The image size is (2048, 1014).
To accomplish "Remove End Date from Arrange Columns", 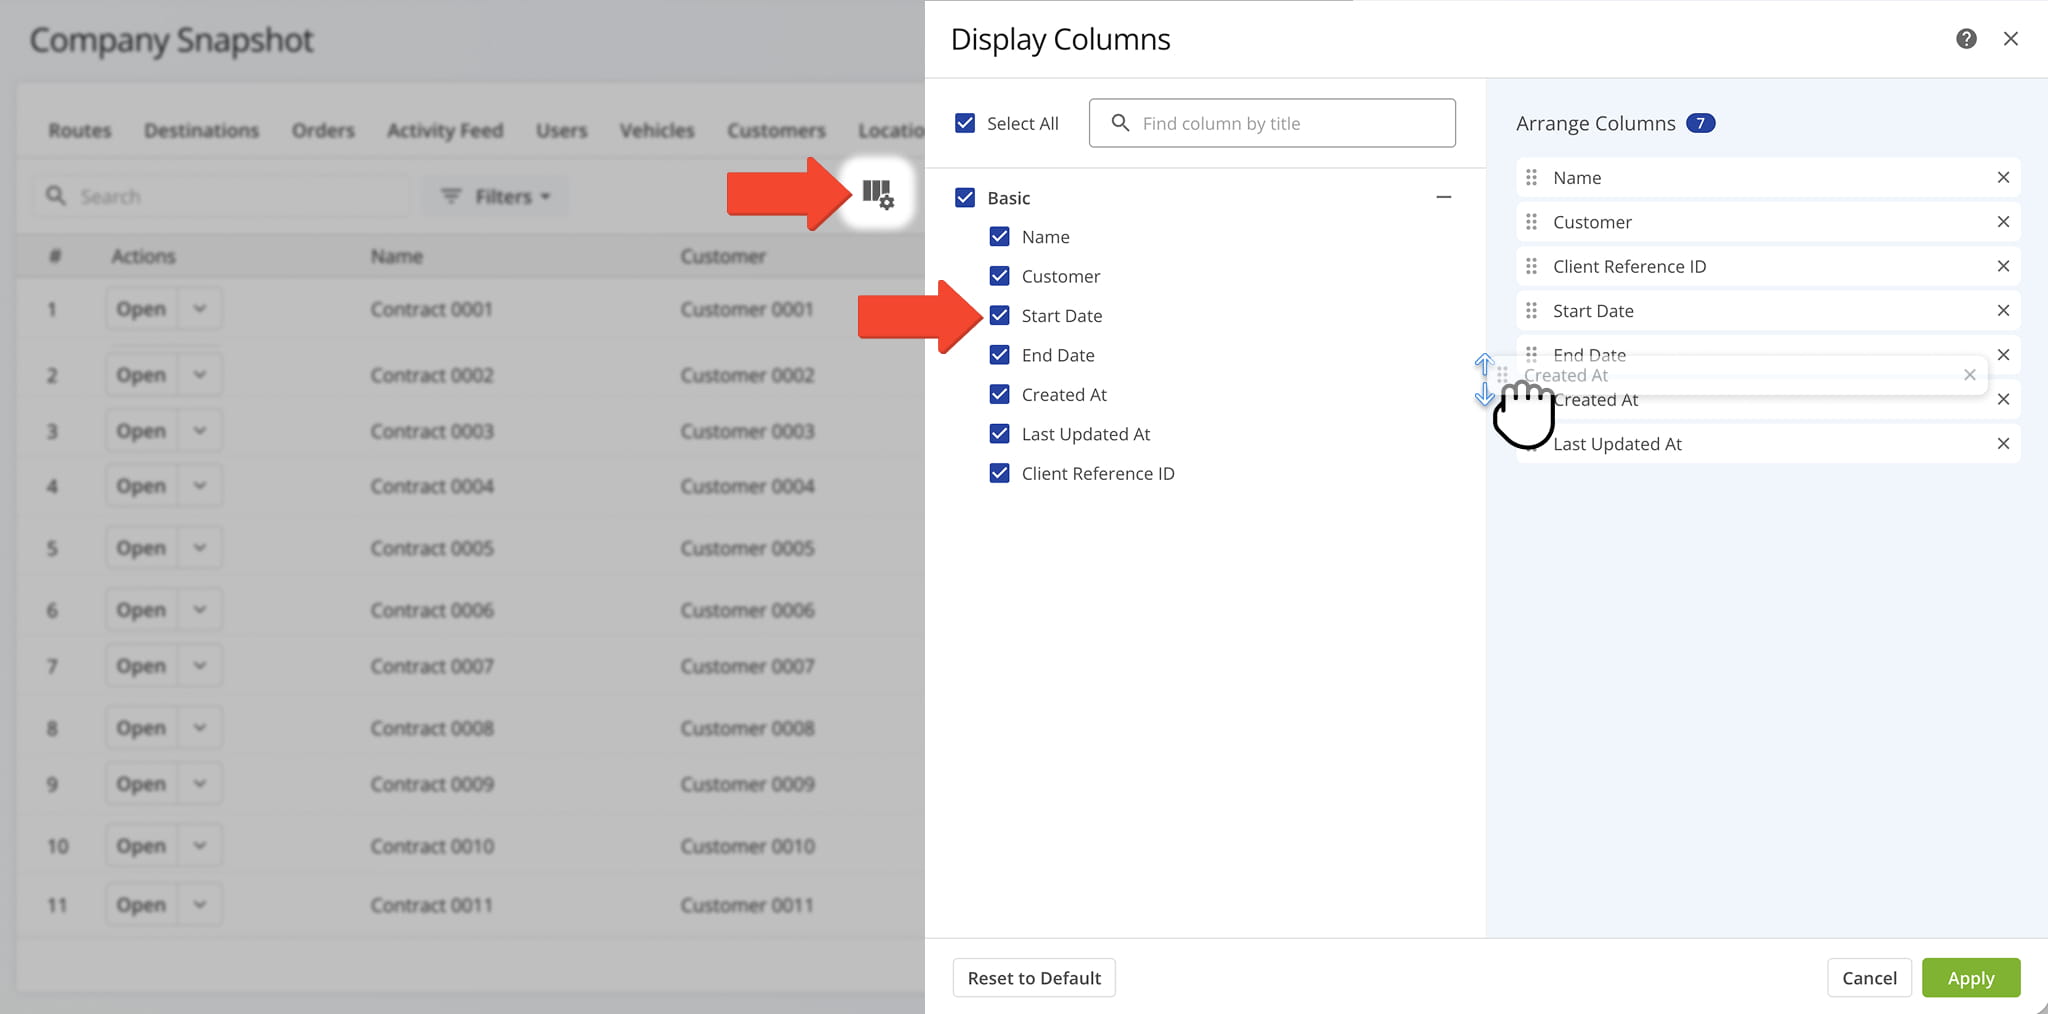I will (2003, 355).
